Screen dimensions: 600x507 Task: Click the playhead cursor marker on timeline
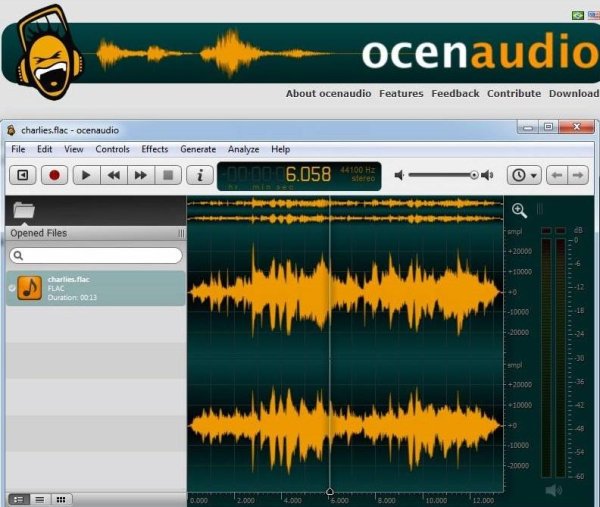(329, 491)
